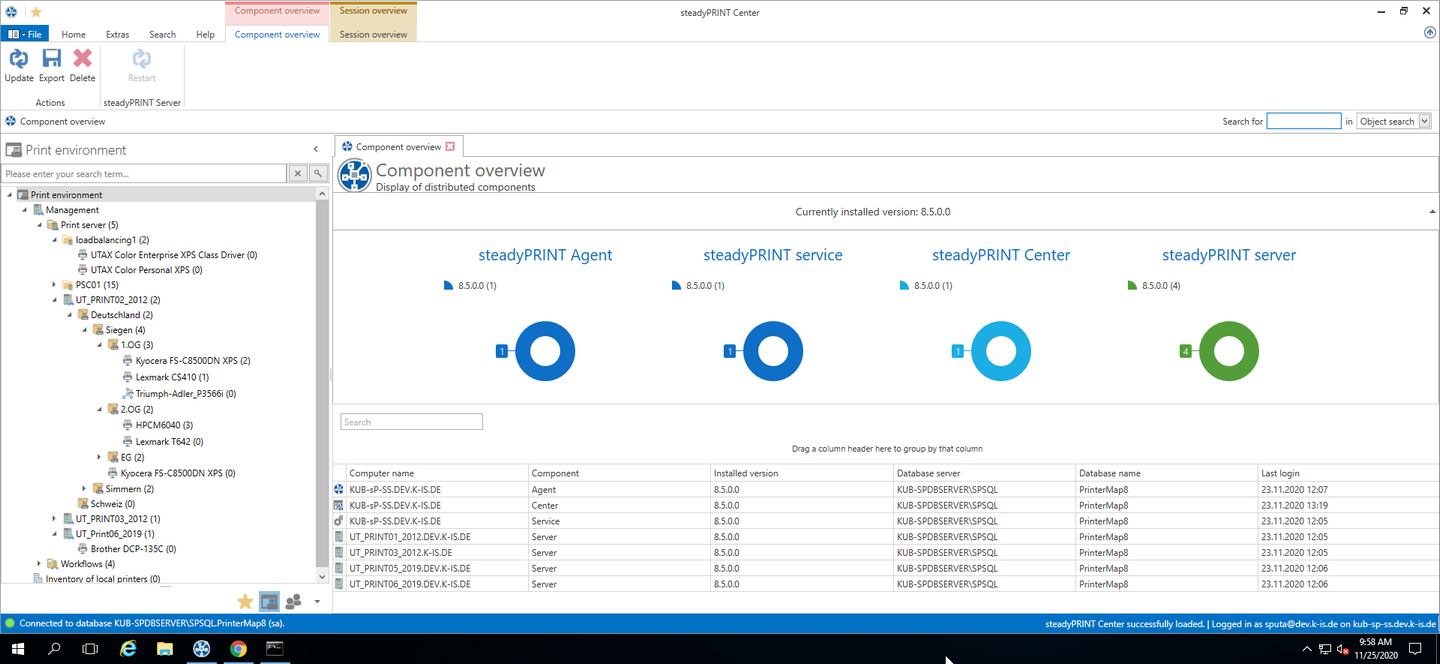The width and height of the screenshot is (1440, 664).
Task: Select the steadyPRINT service donut chart
Action: click(773, 351)
